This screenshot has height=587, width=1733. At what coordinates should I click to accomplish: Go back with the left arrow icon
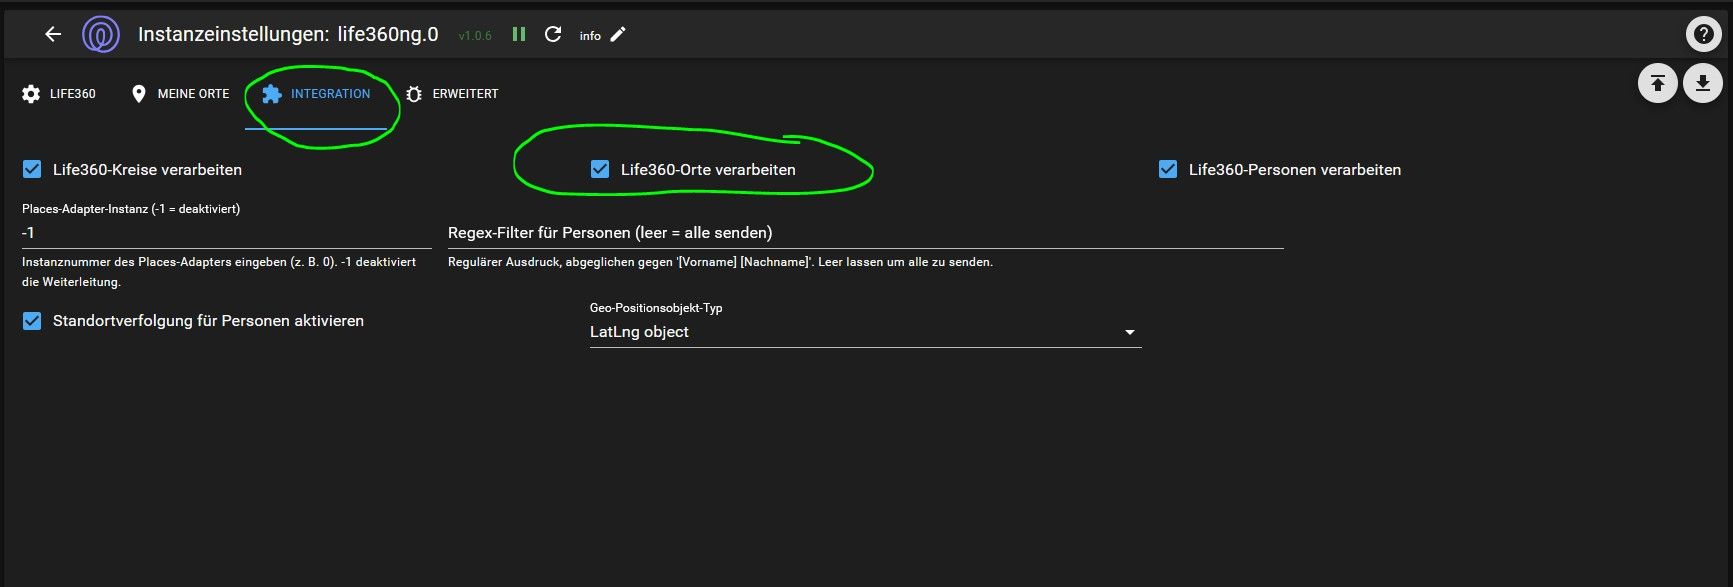pos(53,34)
